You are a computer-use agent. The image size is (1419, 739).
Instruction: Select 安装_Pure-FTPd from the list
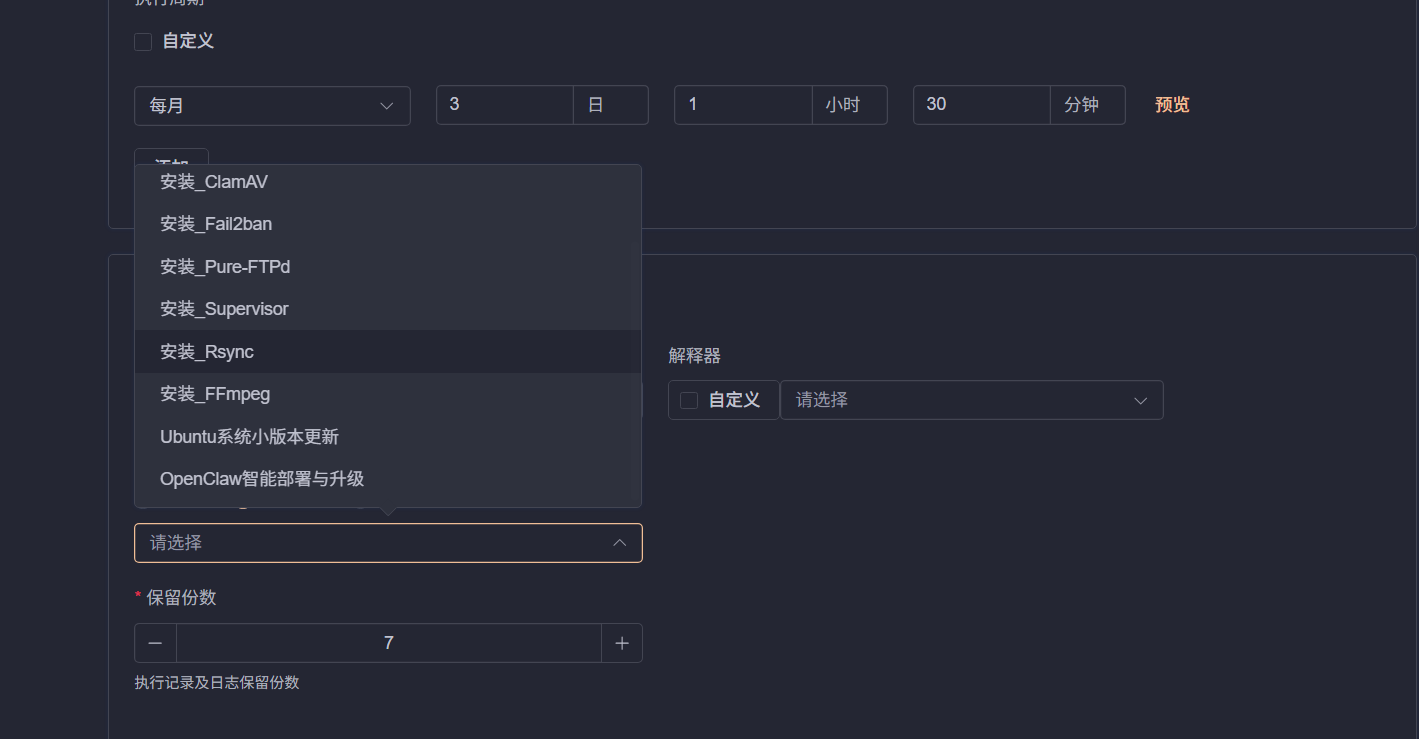[x=225, y=267]
